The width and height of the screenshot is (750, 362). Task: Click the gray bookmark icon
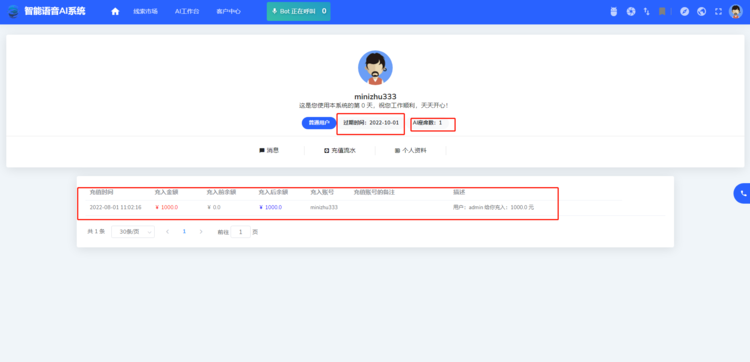click(x=662, y=11)
